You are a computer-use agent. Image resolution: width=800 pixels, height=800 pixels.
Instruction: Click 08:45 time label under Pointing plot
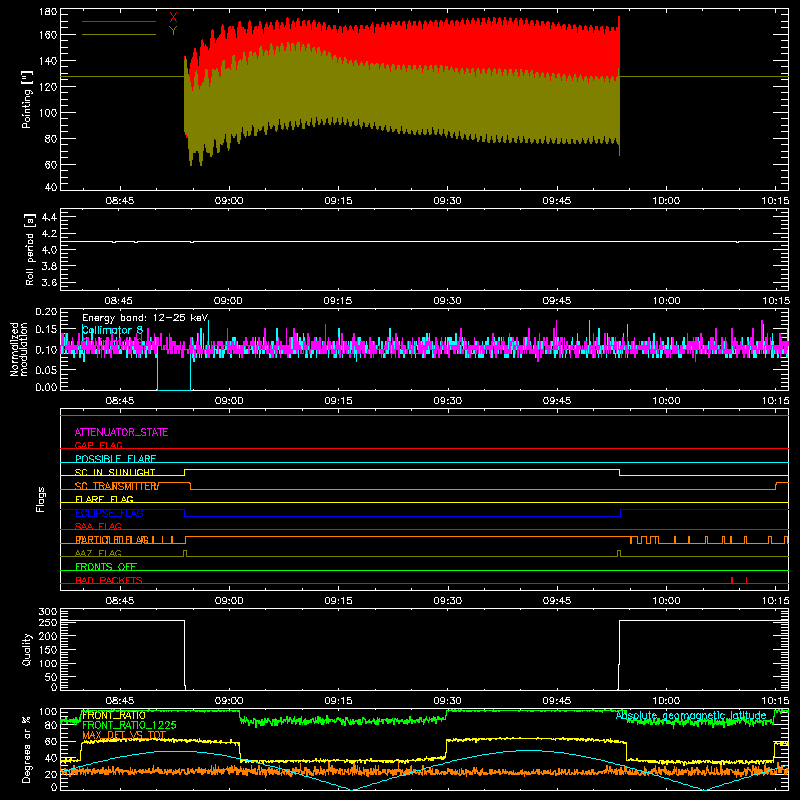coord(120,201)
